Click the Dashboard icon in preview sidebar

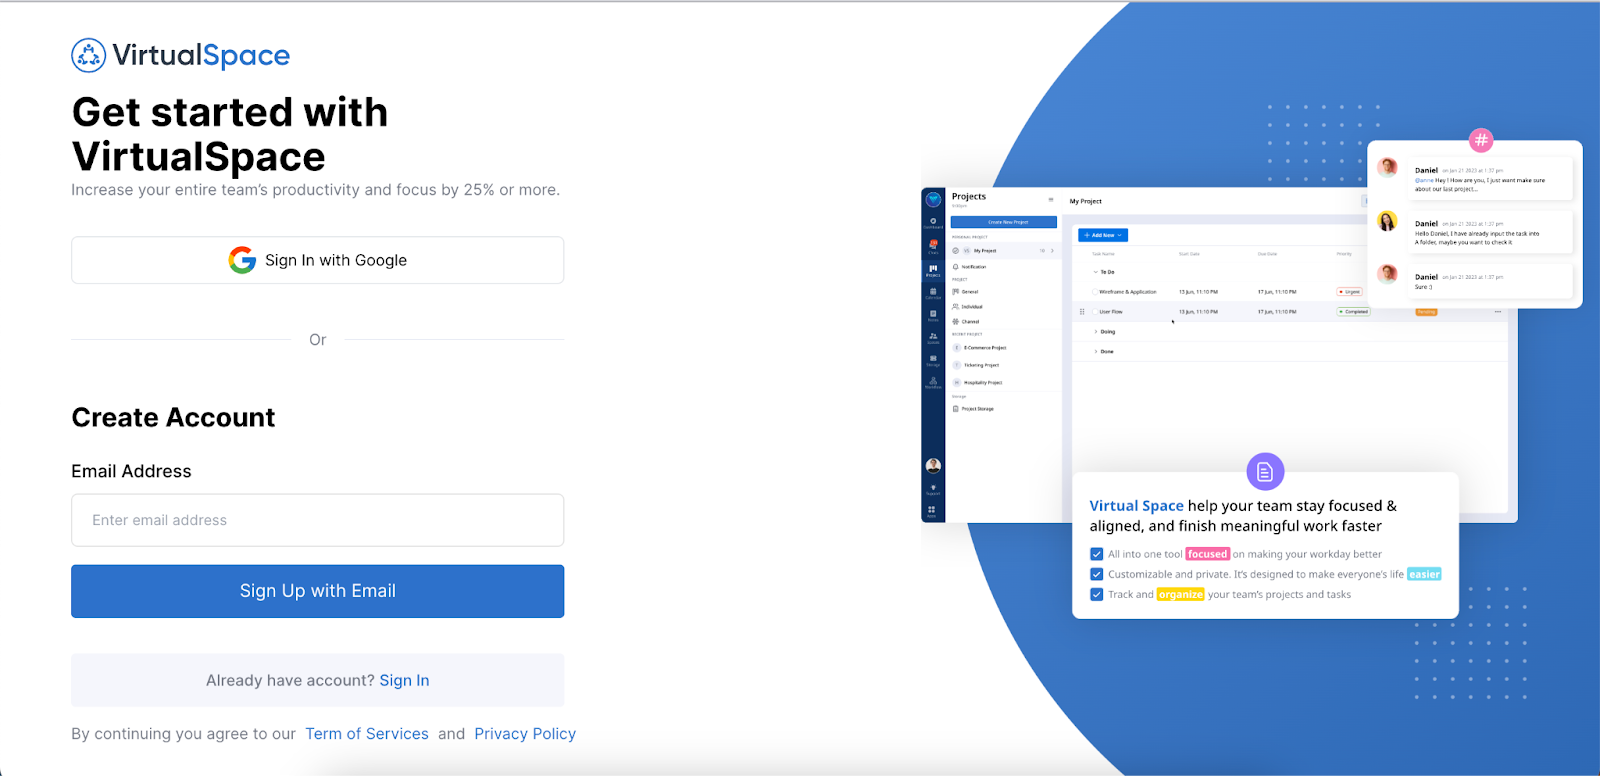(933, 223)
